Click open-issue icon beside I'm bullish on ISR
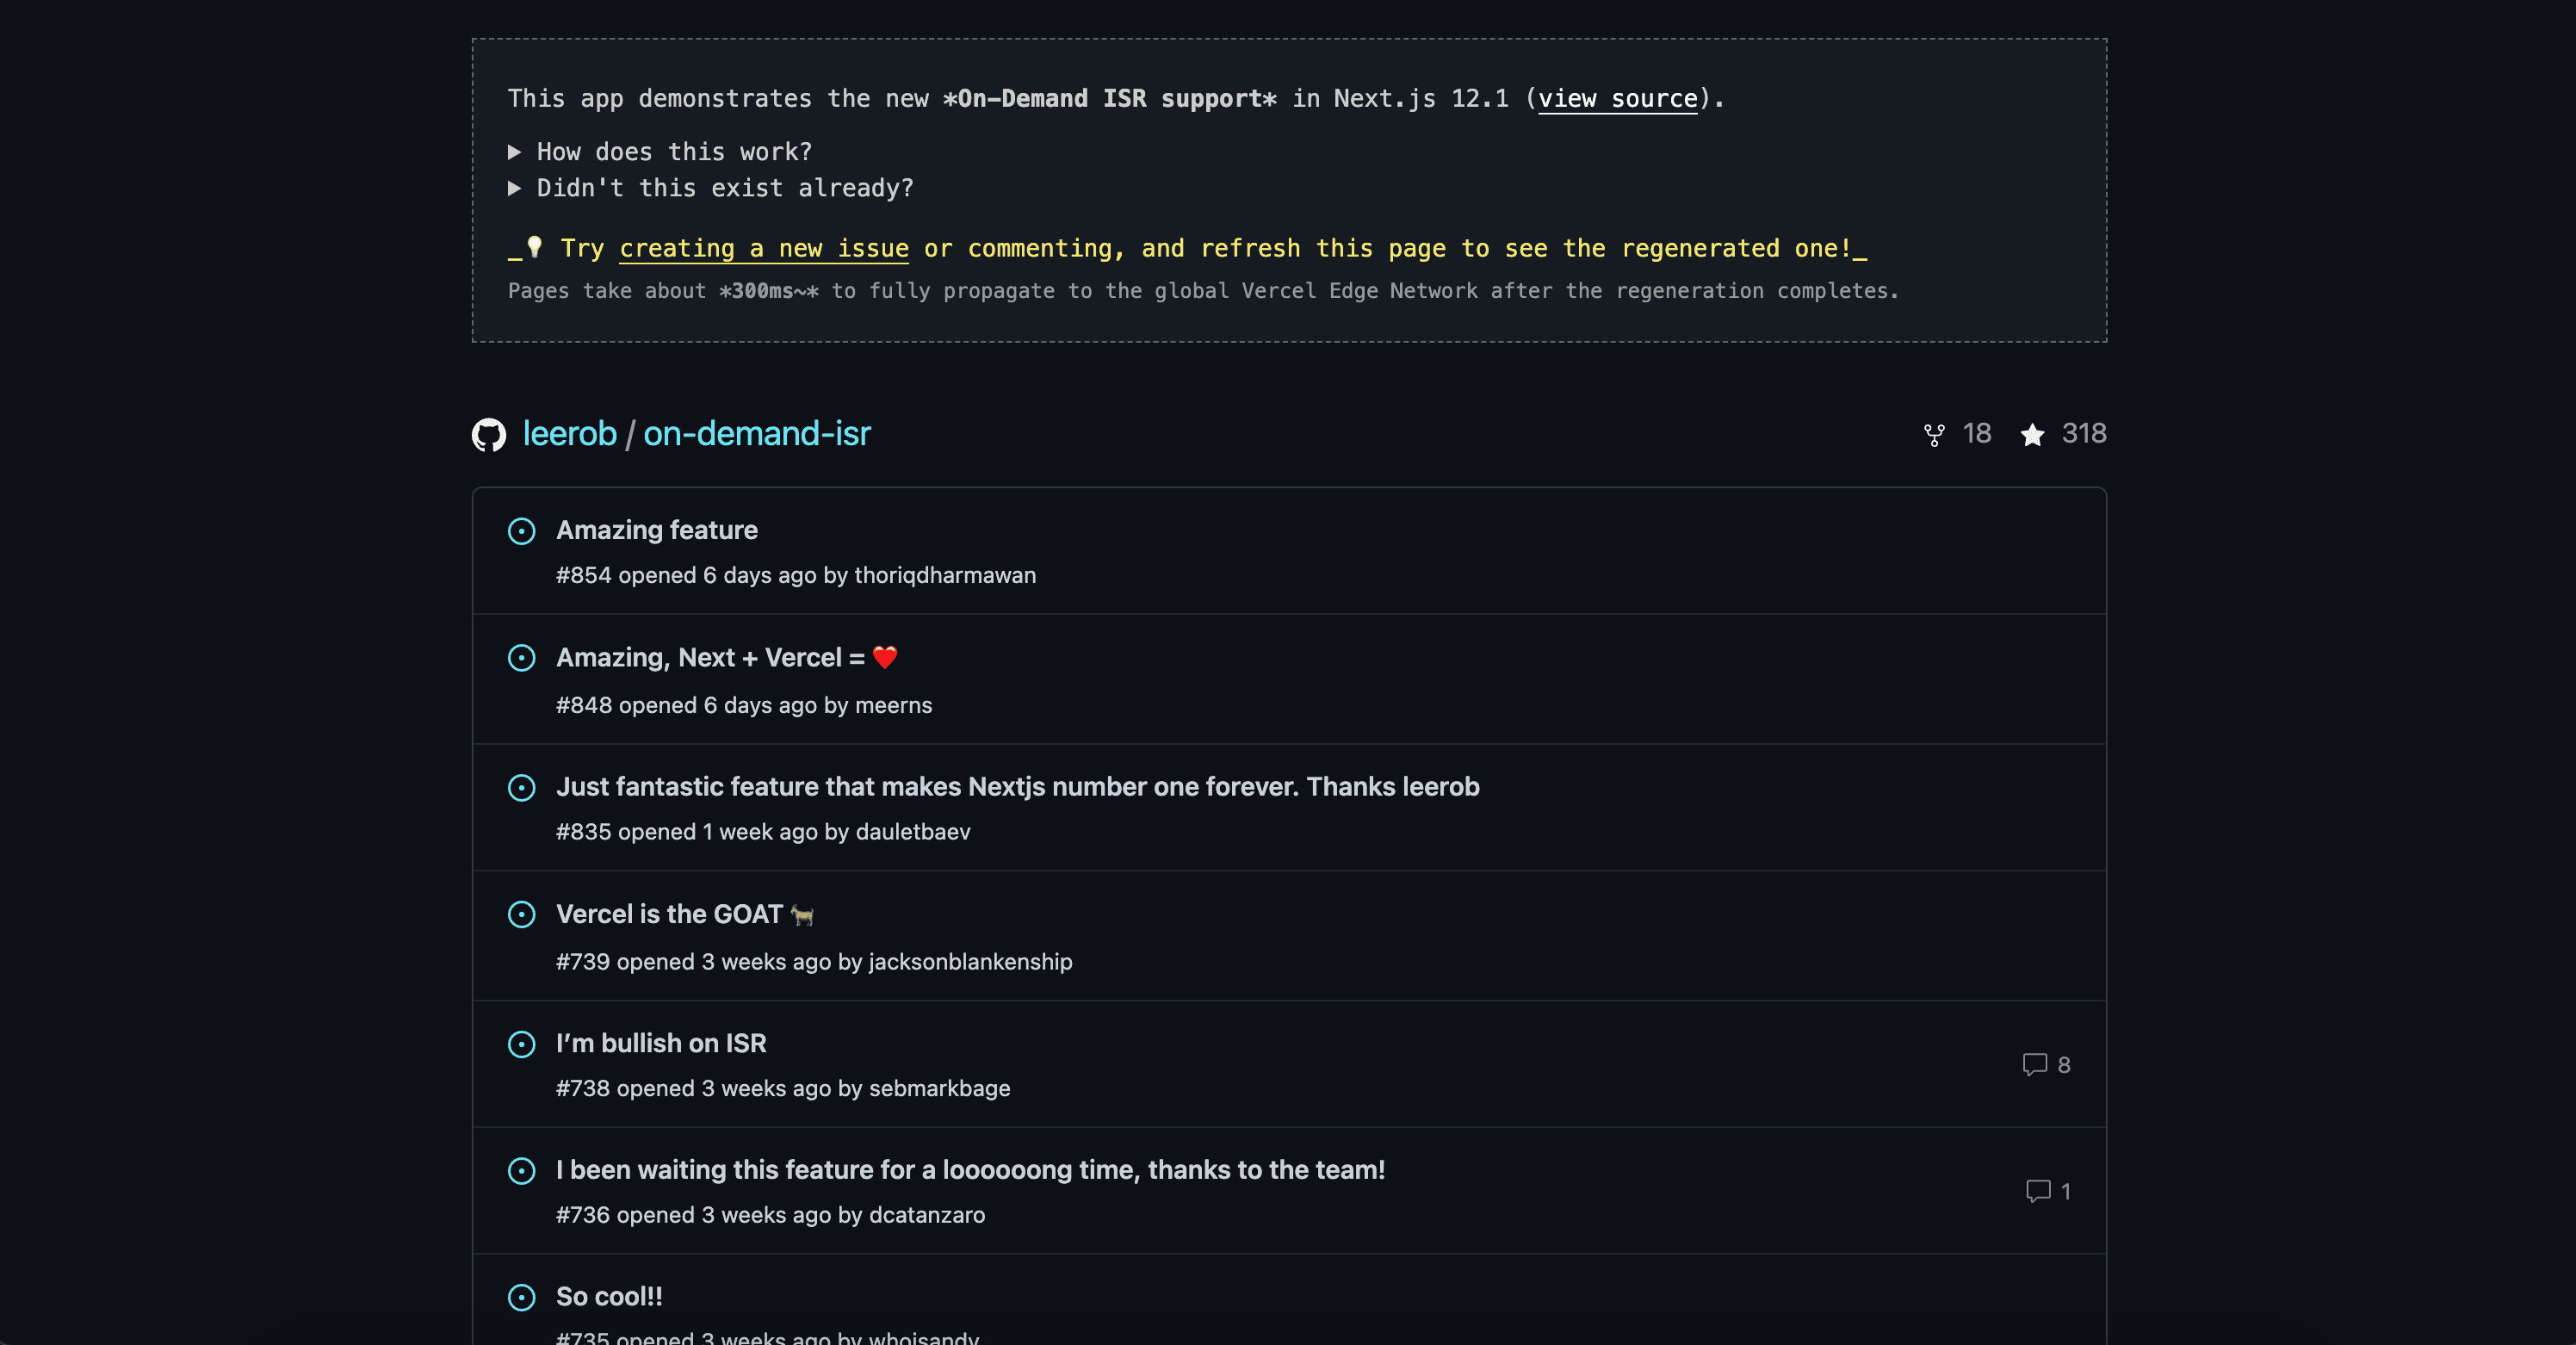The image size is (2576, 1345). click(x=521, y=1044)
